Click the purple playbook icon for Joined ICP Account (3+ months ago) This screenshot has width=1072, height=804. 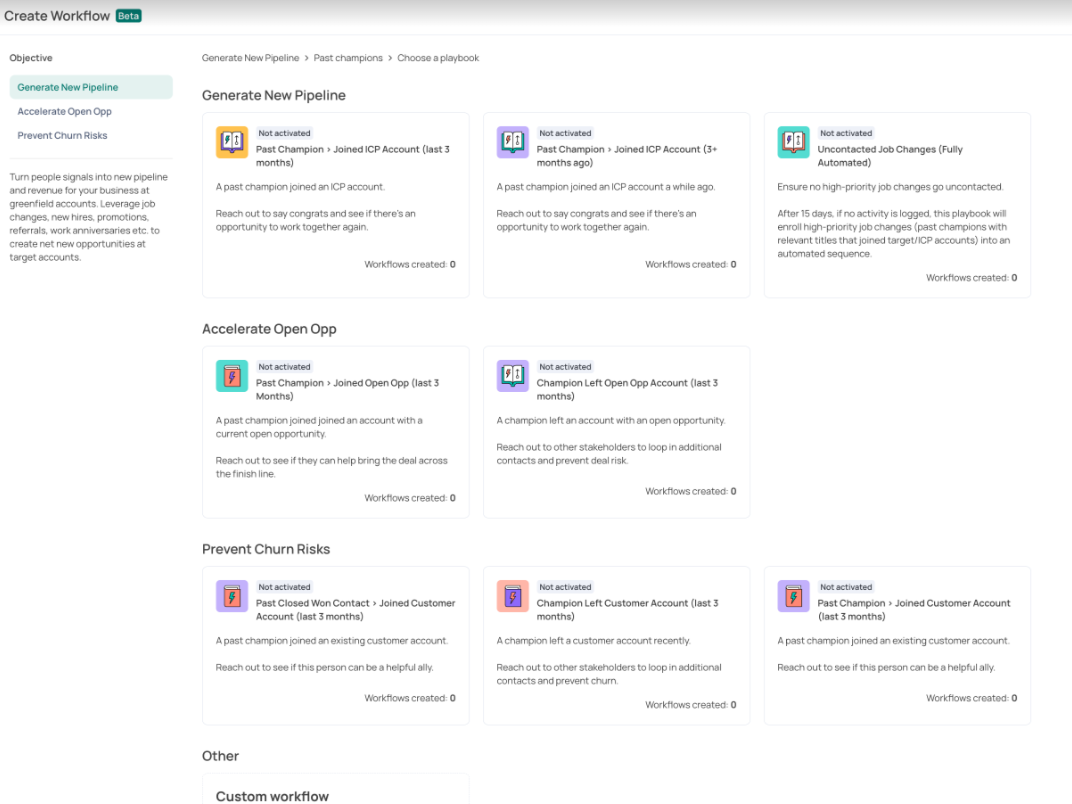pos(512,142)
